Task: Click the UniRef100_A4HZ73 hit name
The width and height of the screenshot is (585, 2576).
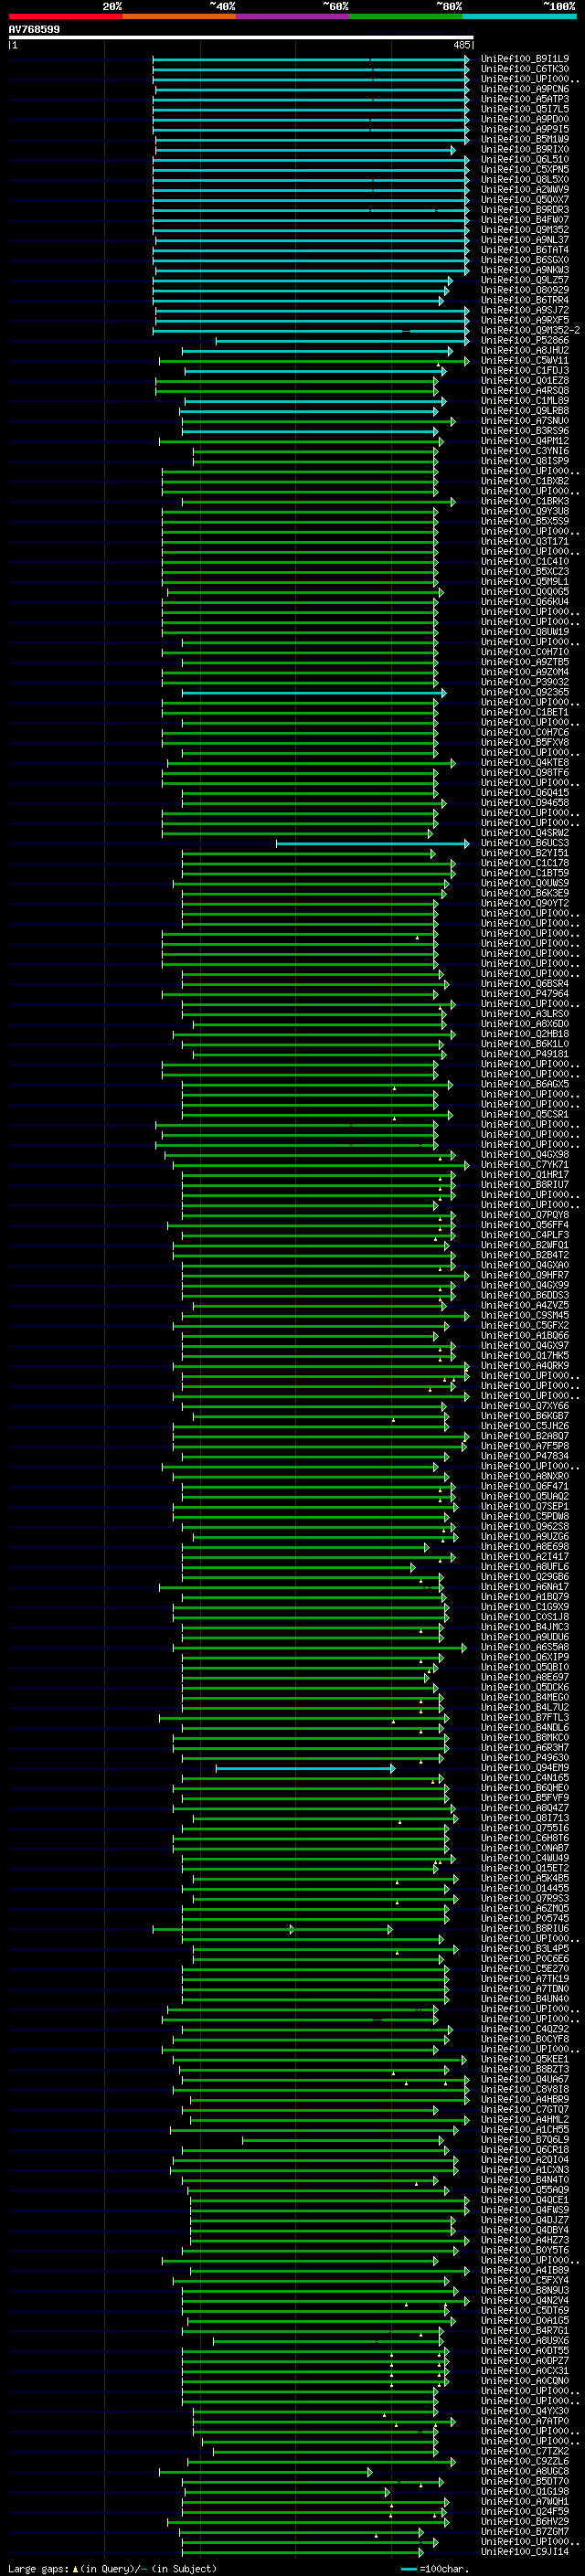Action: pyautogui.click(x=525, y=2240)
